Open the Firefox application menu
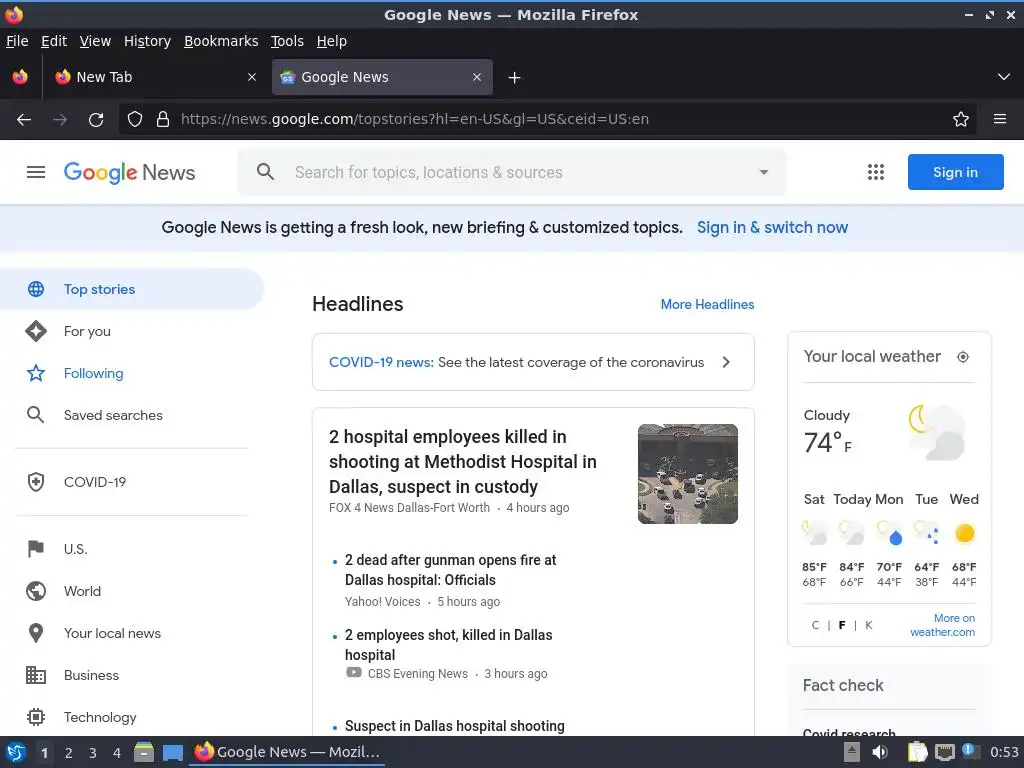The height and width of the screenshot is (768, 1024). point(1000,119)
